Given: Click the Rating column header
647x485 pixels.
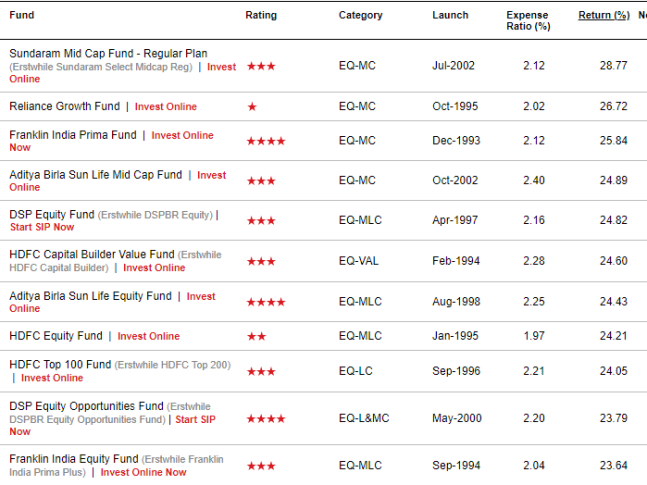Looking at the screenshot, I should 261,15.
